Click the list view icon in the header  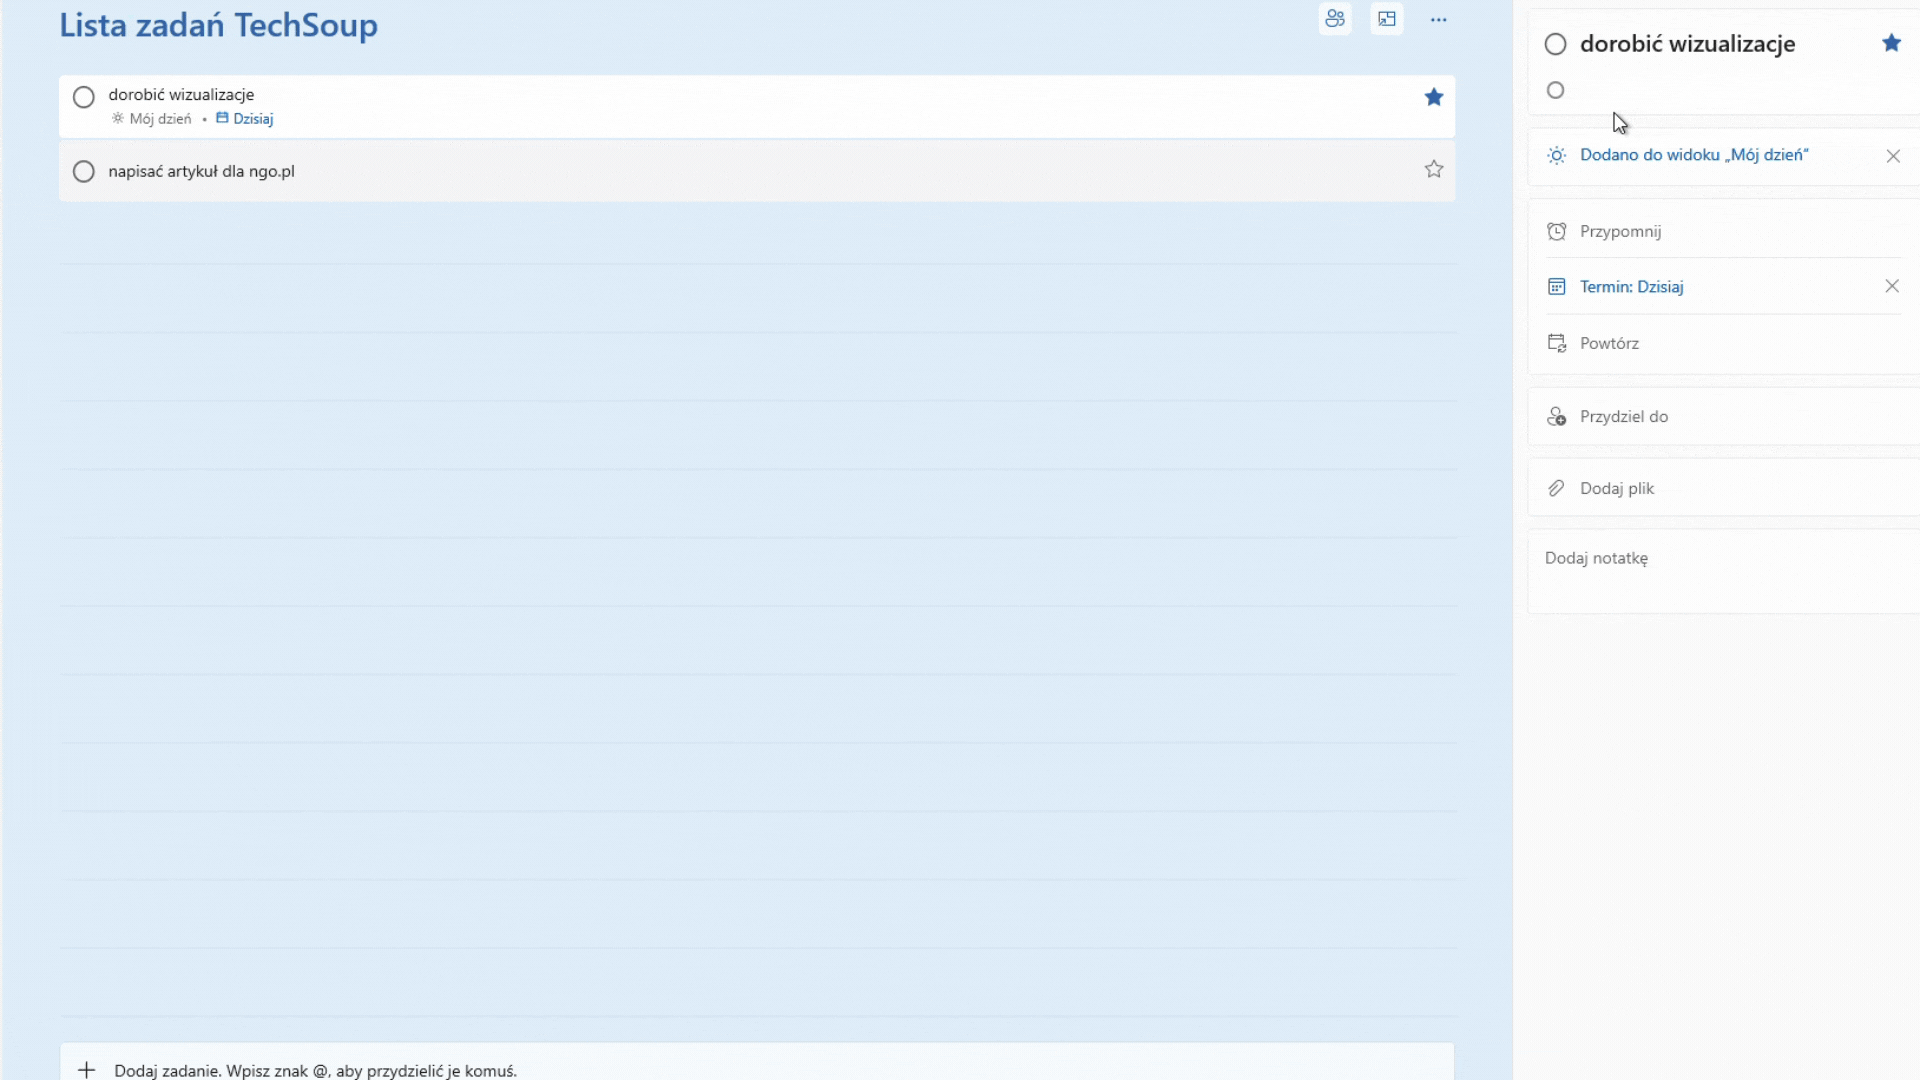pyautogui.click(x=1387, y=19)
